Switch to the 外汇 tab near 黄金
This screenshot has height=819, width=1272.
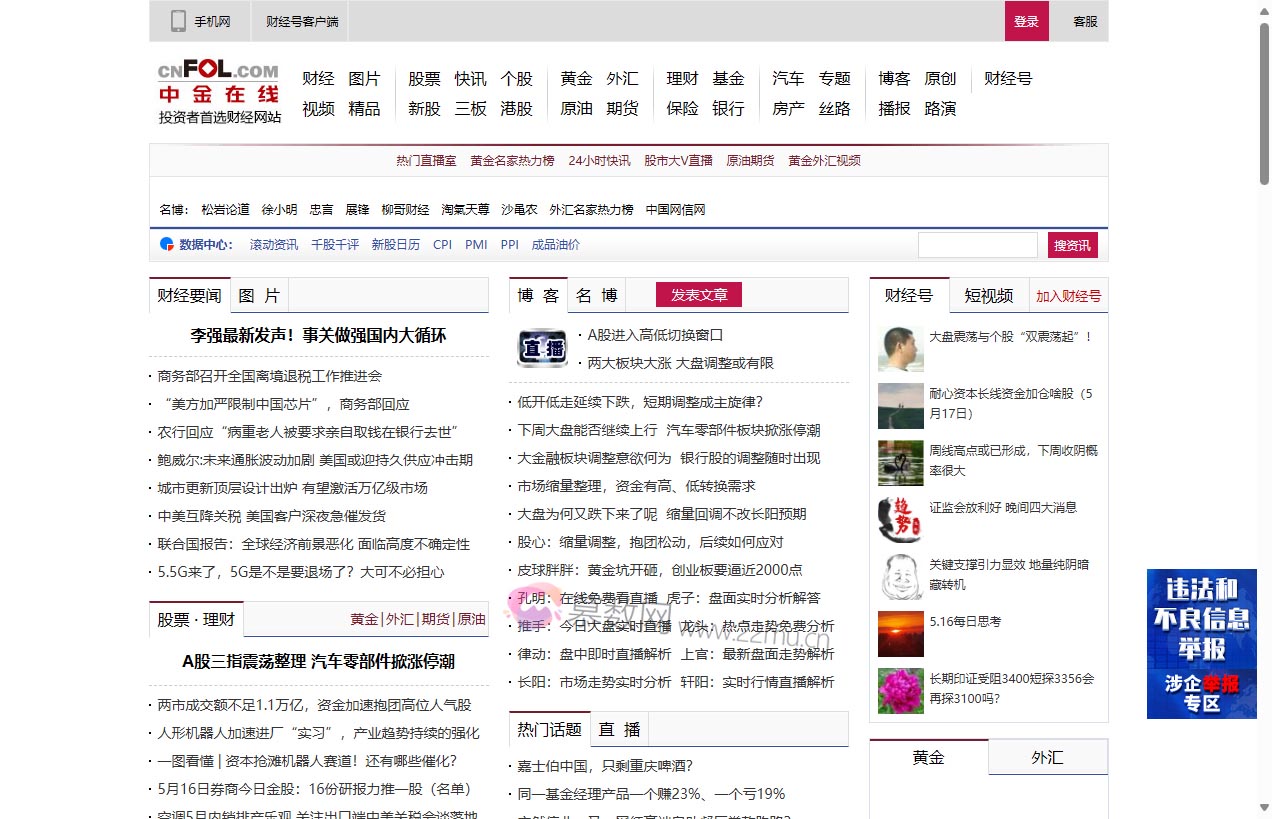coord(1047,758)
